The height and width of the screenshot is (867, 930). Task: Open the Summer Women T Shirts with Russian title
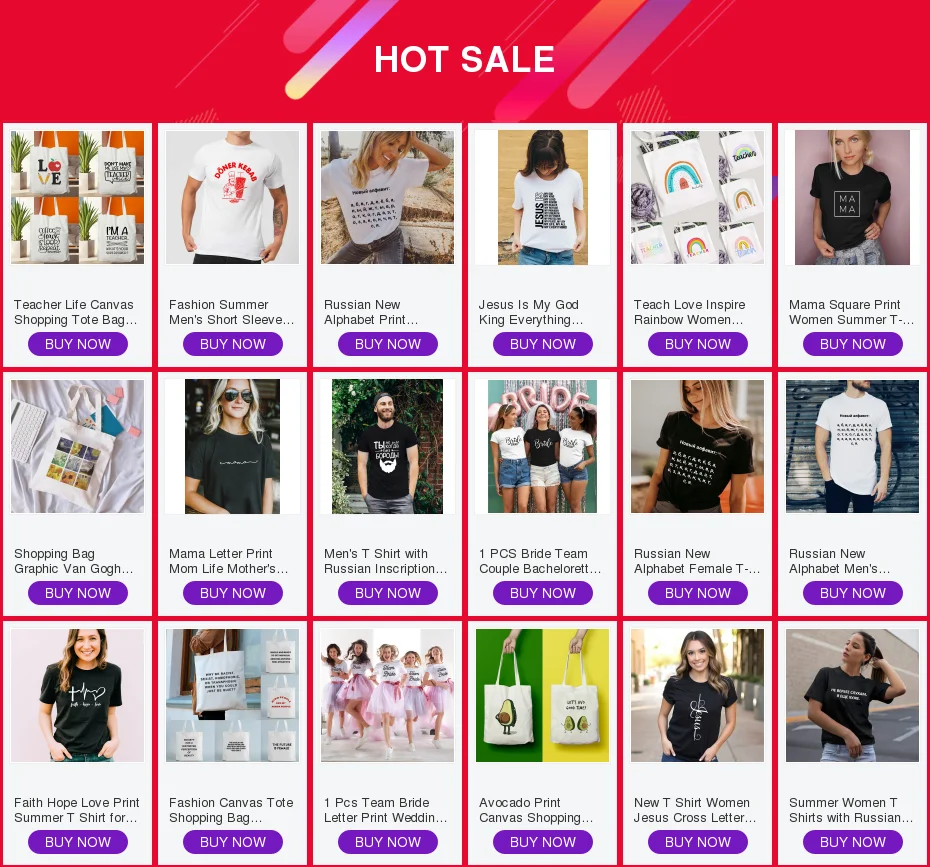[x=851, y=810]
